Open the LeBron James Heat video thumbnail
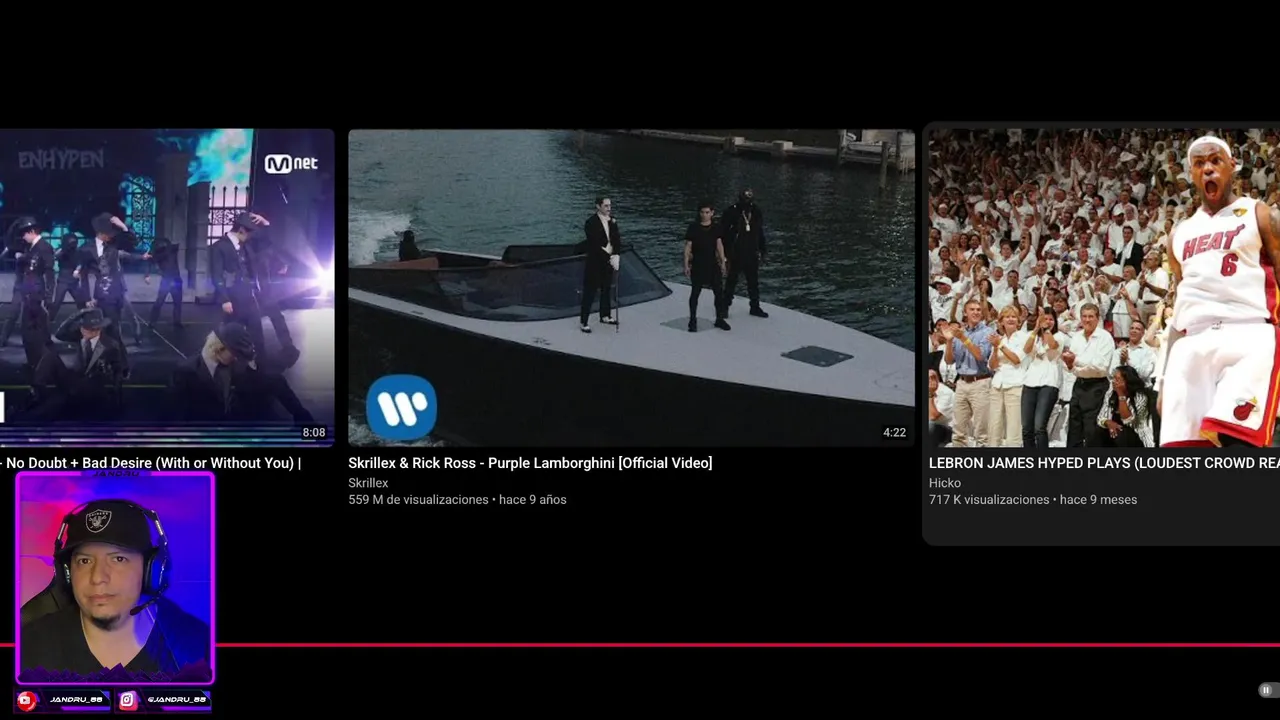The height and width of the screenshot is (720, 1280). (x=1104, y=287)
